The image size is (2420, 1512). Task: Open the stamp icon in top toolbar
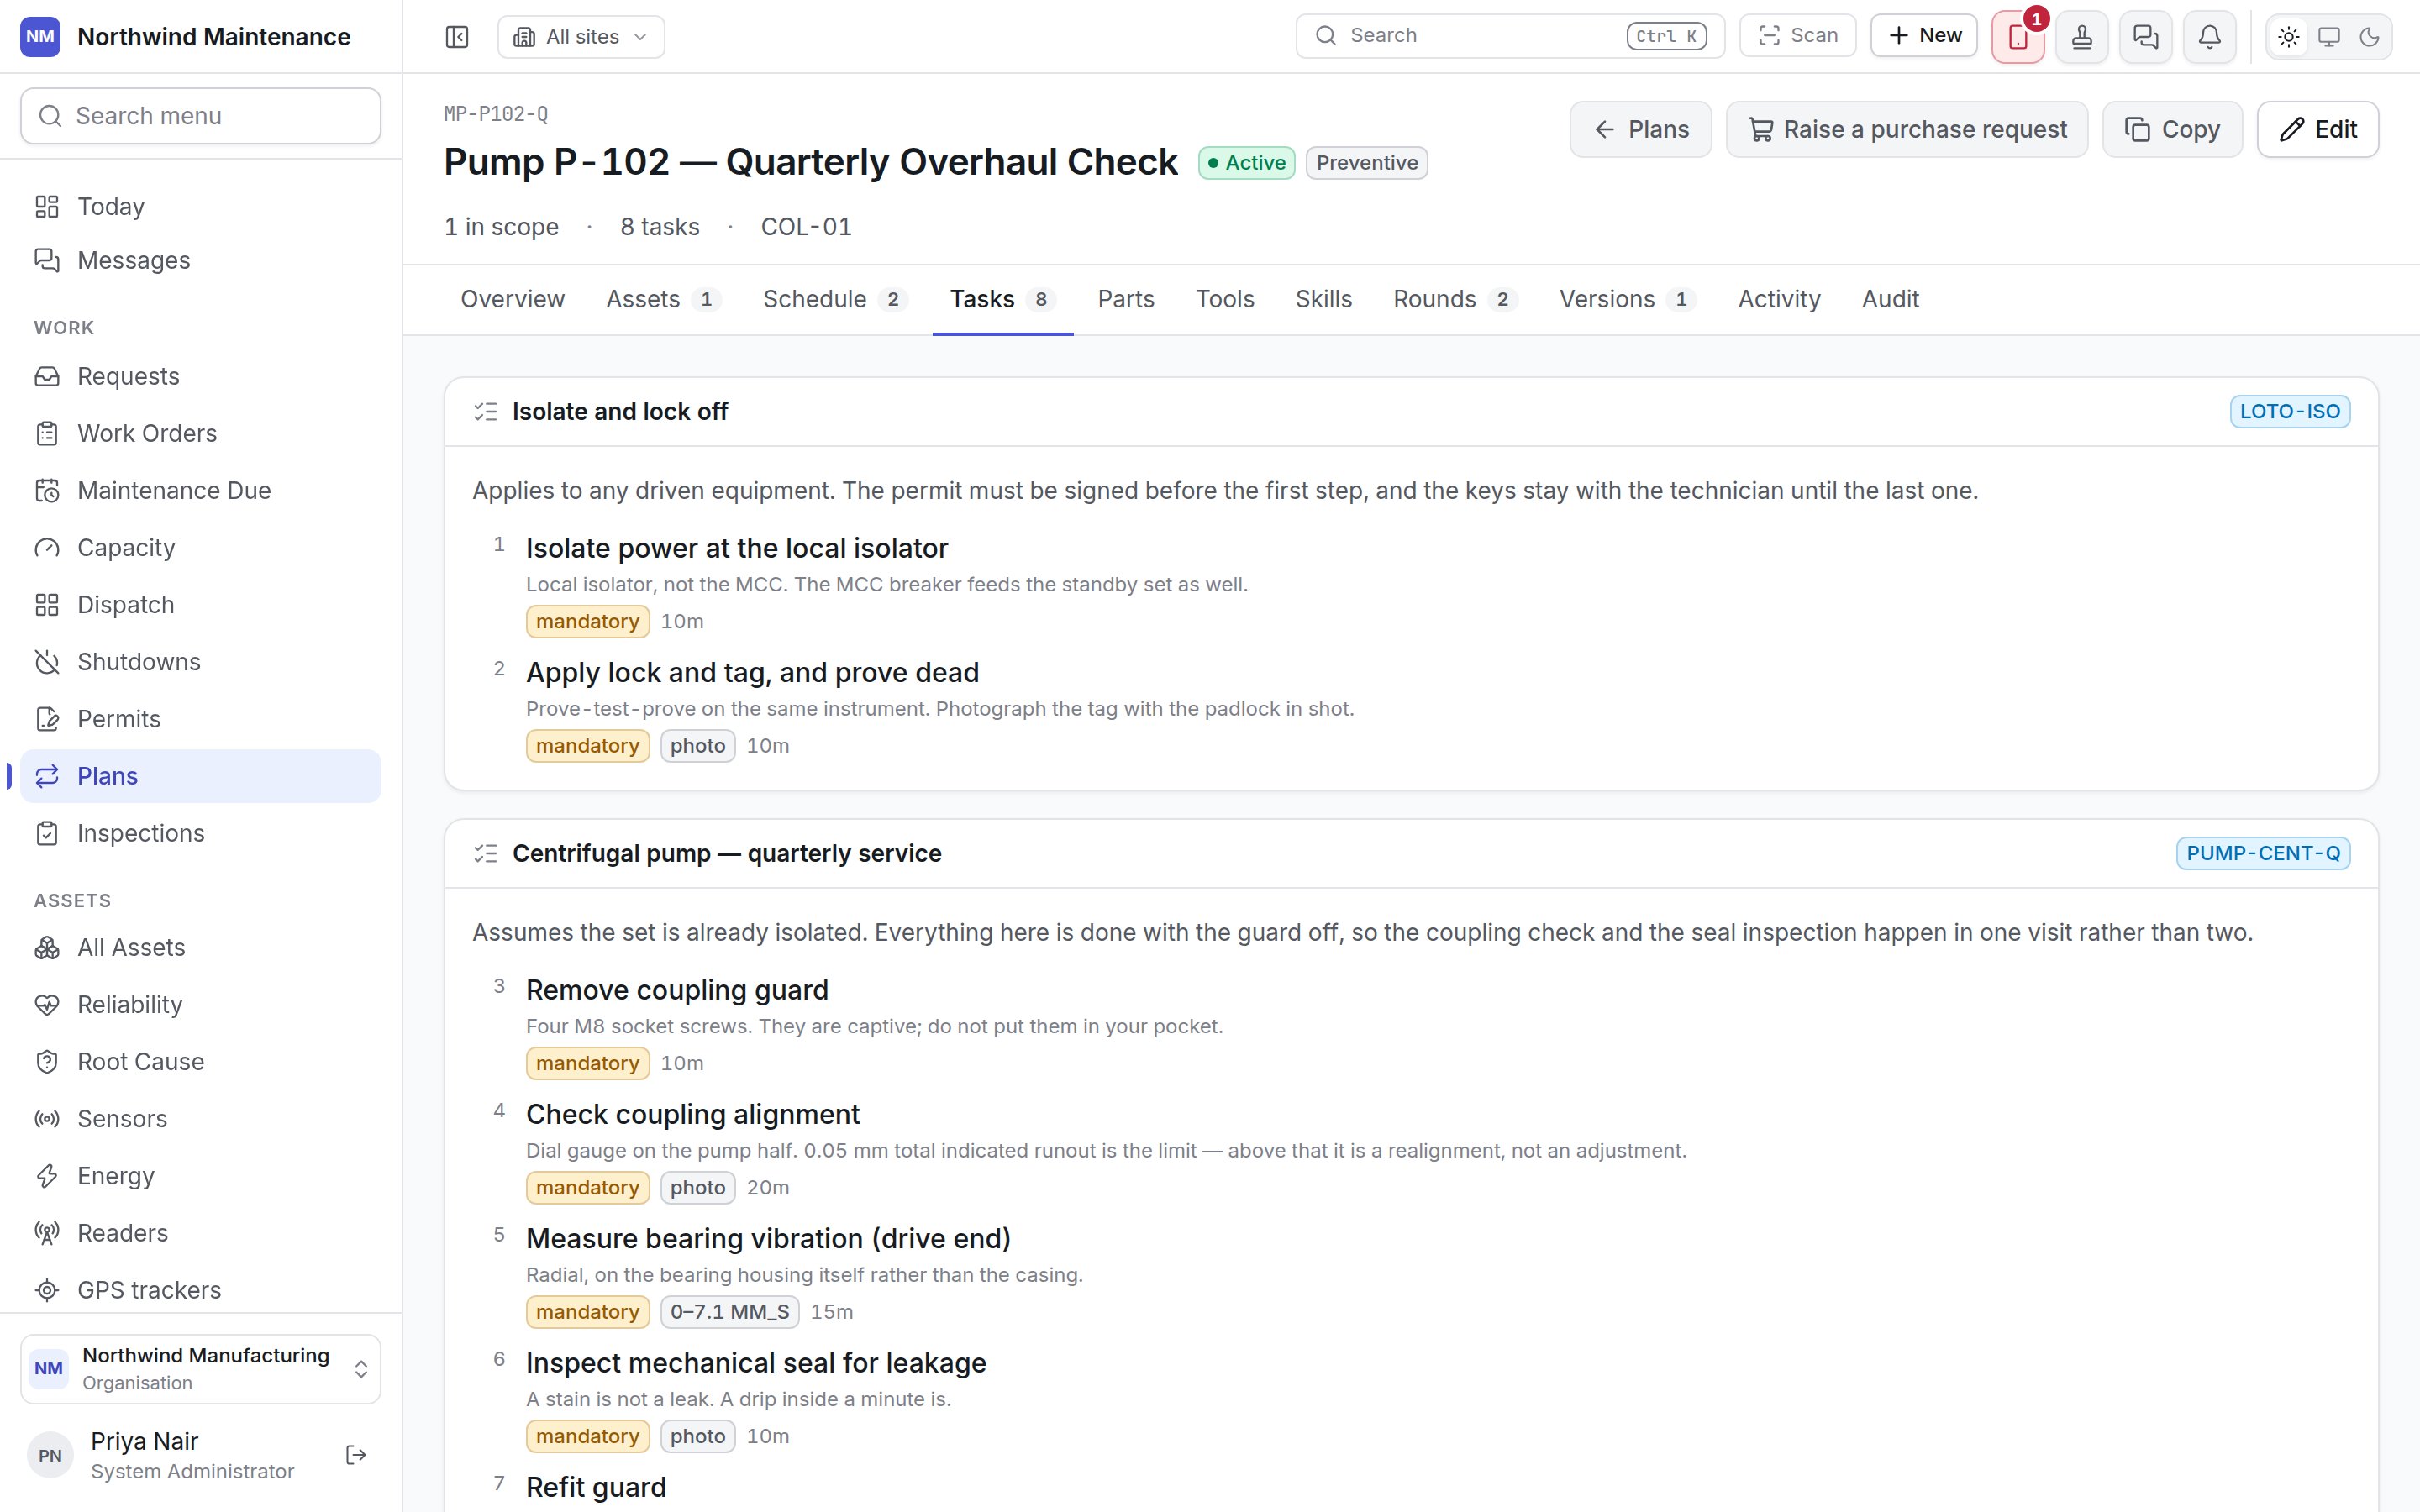[2082, 37]
